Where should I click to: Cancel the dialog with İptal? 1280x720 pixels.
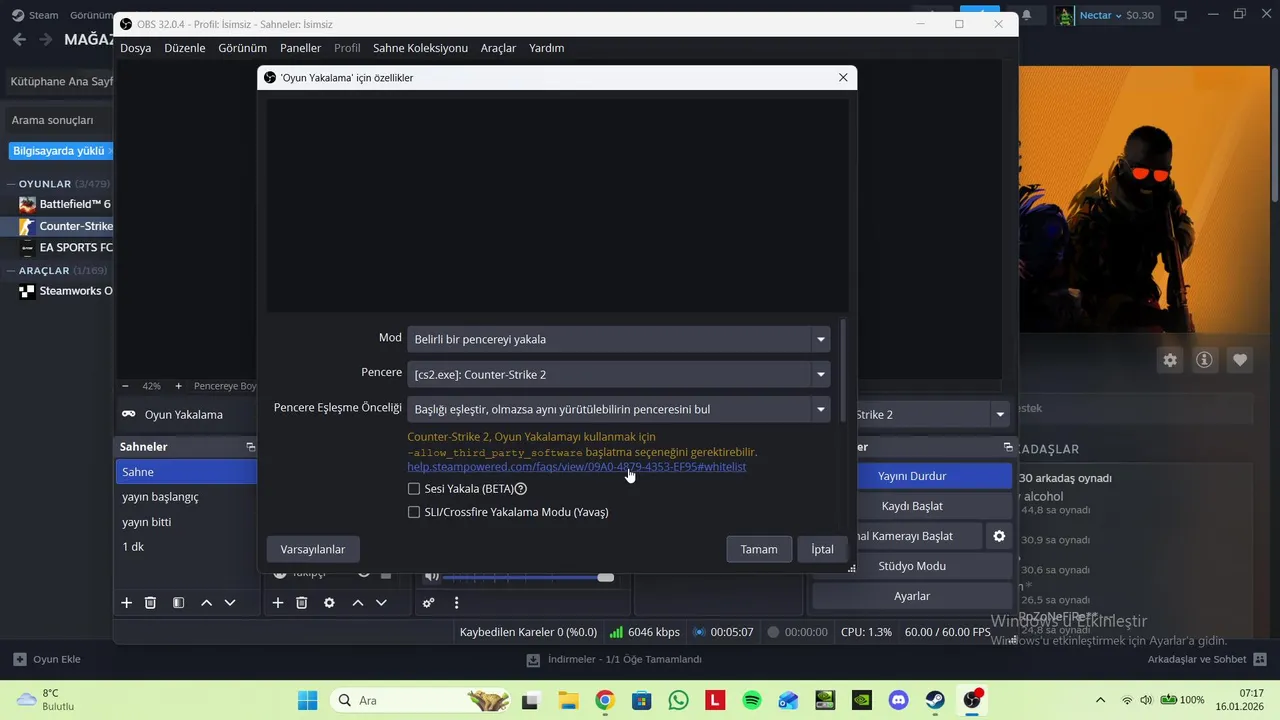(x=823, y=549)
